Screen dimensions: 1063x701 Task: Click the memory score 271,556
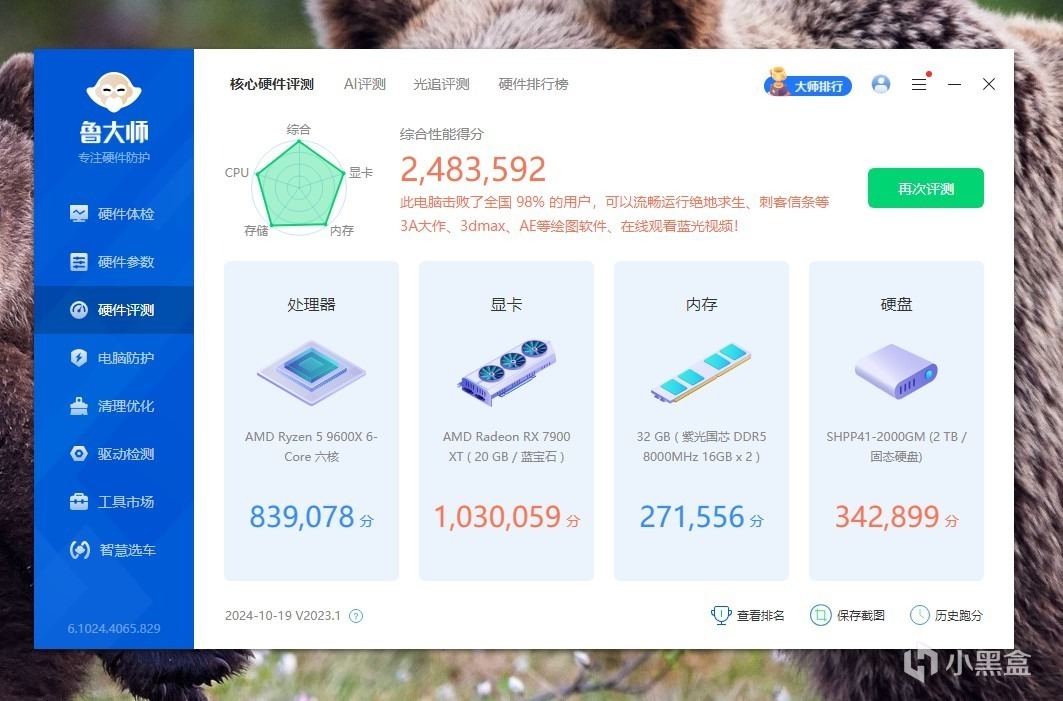pyautogui.click(x=692, y=517)
